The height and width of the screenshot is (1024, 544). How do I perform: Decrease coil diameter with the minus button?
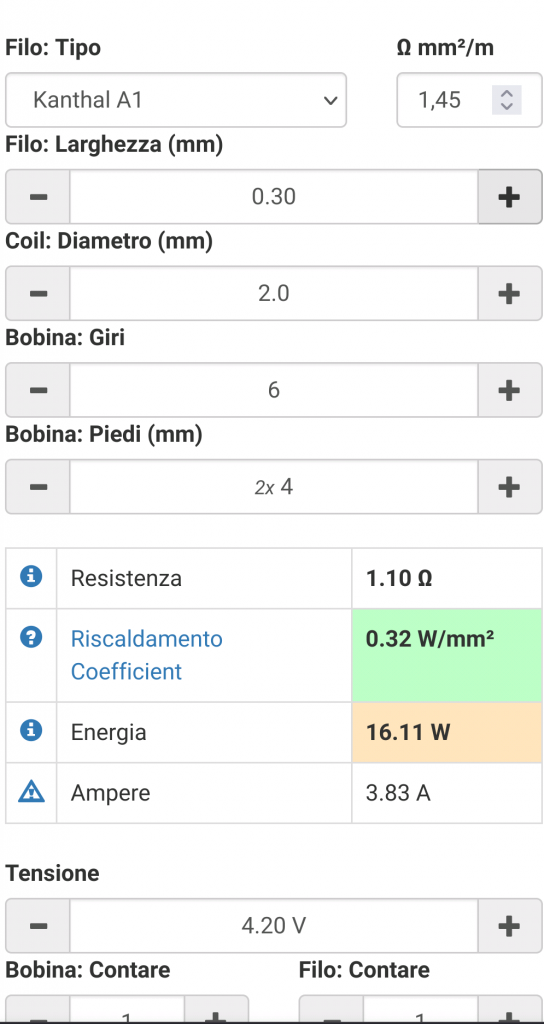click(x=38, y=293)
